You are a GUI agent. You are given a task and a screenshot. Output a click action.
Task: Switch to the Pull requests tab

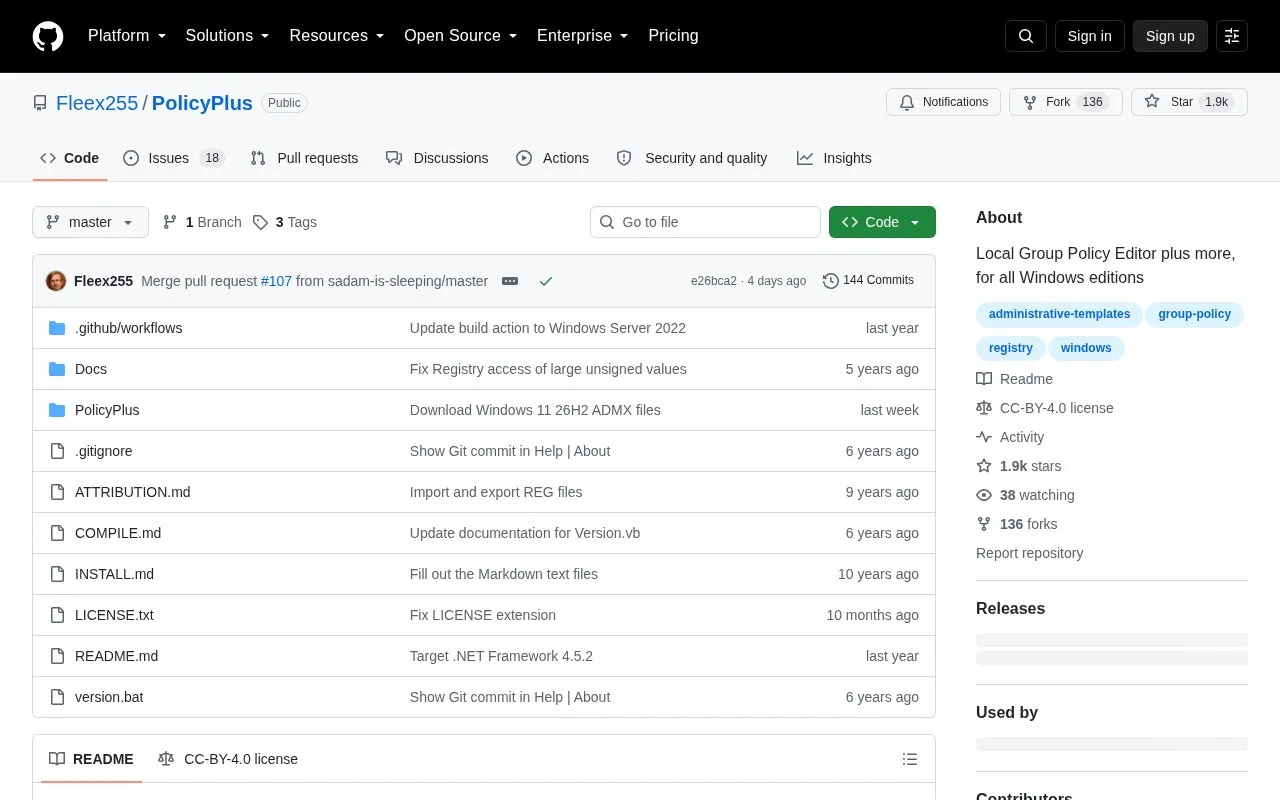pyautogui.click(x=304, y=158)
